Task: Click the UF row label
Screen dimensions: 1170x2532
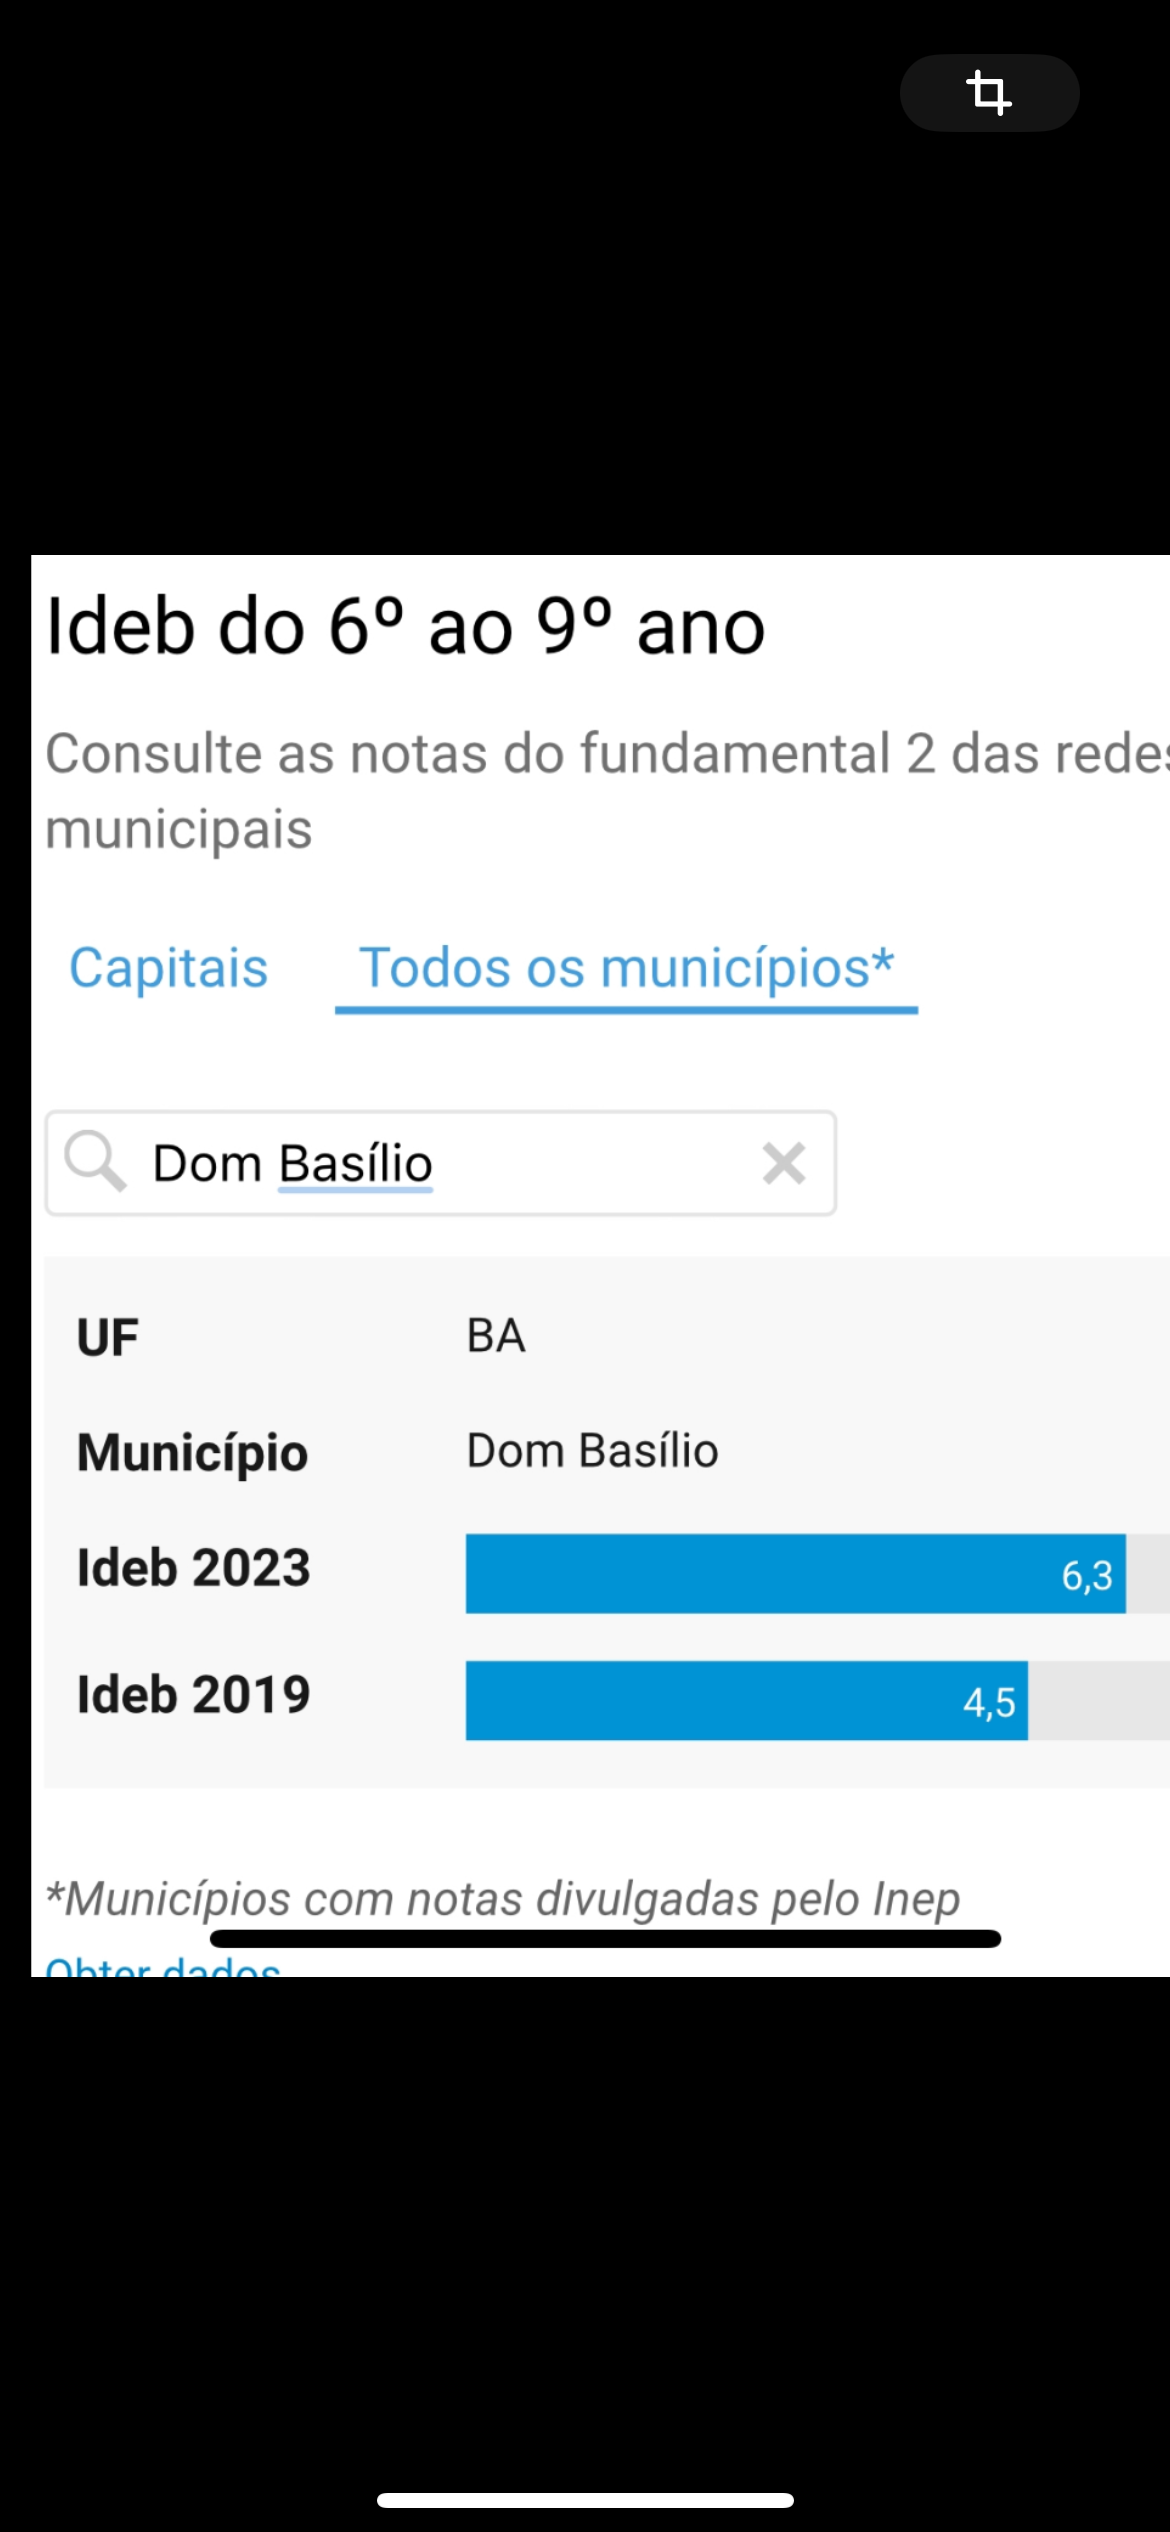Action: 108,1338
